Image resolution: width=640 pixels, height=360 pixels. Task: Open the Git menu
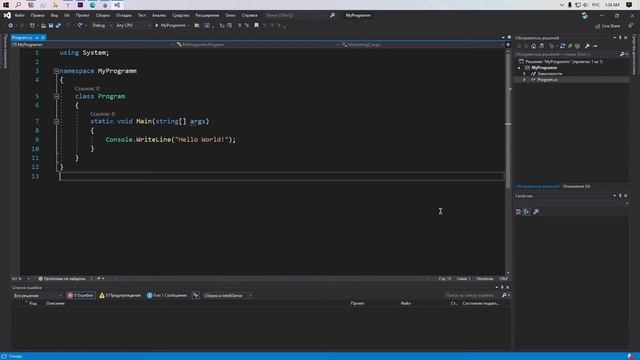pos(67,15)
